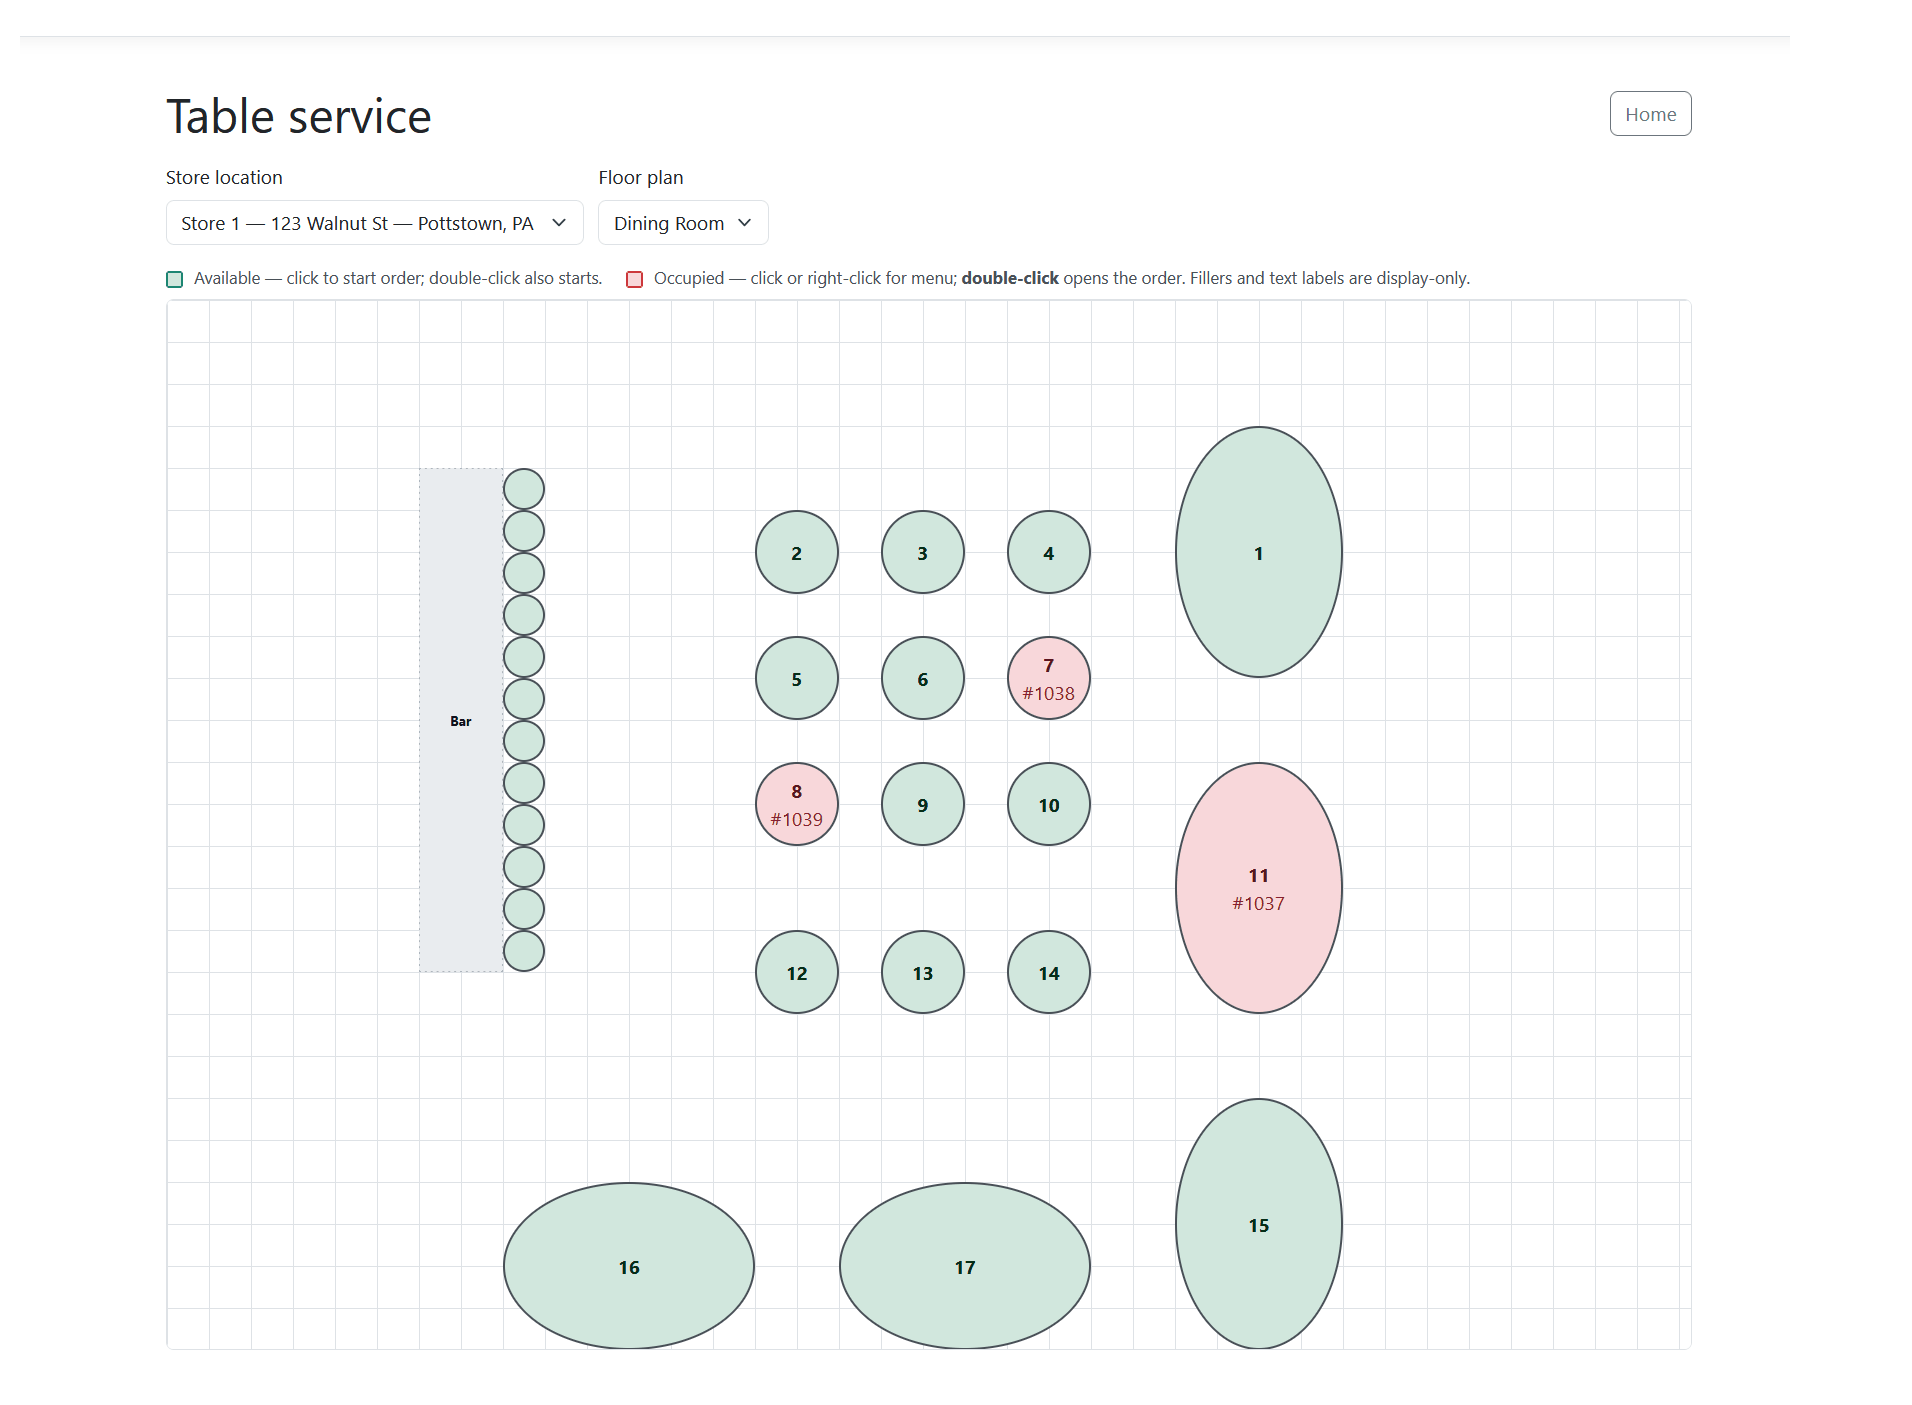Click the Floor plan label
1912x1405 pixels.
tap(640, 177)
